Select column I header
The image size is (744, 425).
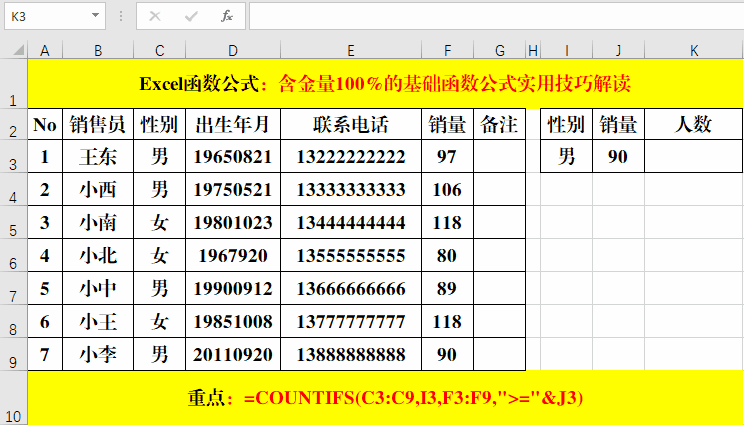pyautogui.click(x=567, y=50)
